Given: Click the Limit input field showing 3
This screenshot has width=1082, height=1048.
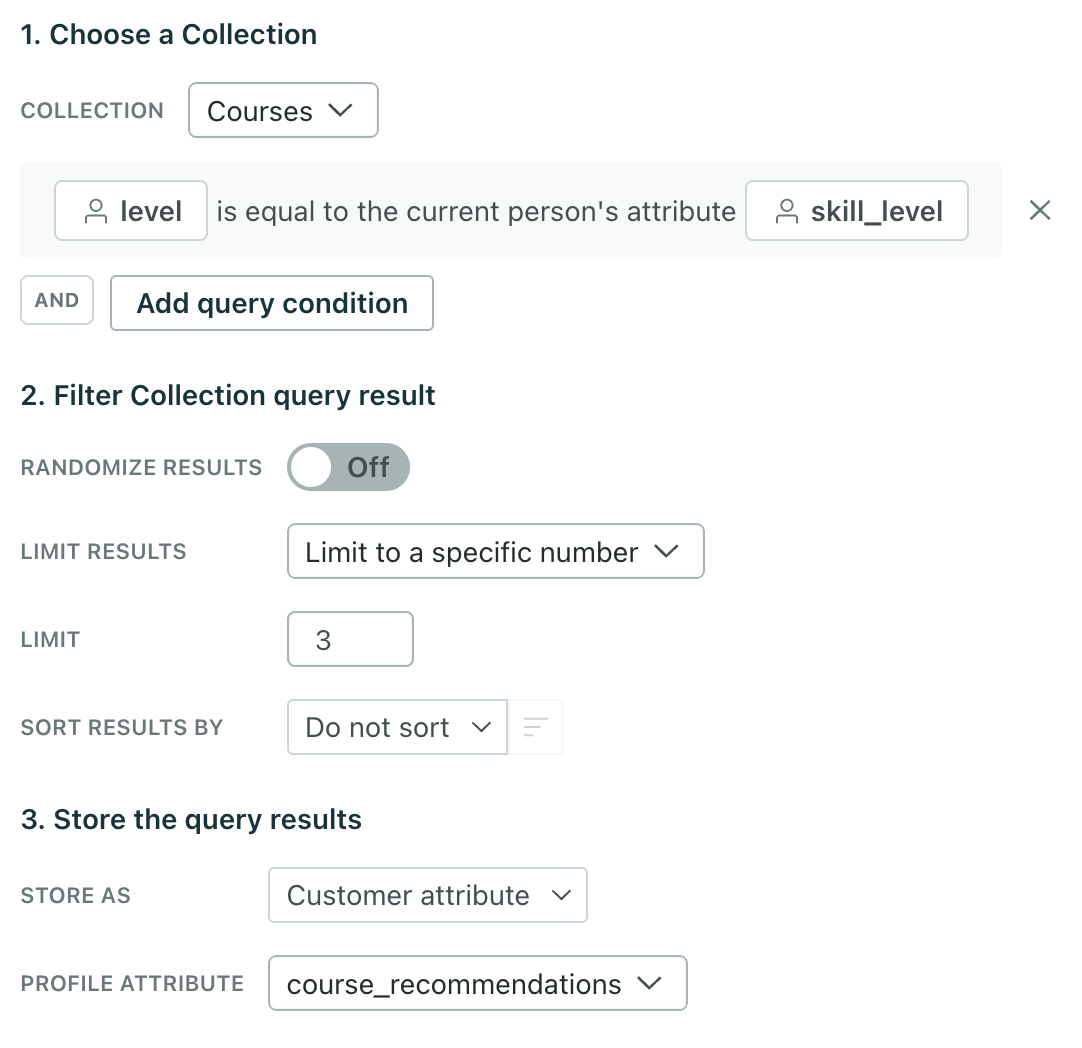Looking at the screenshot, I should click(350, 639).
